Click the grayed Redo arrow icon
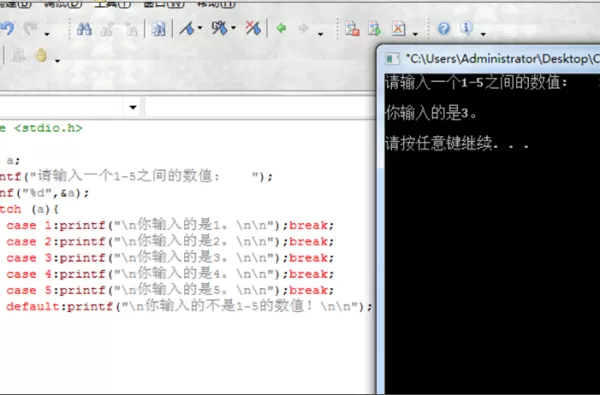 click(31, 28)
